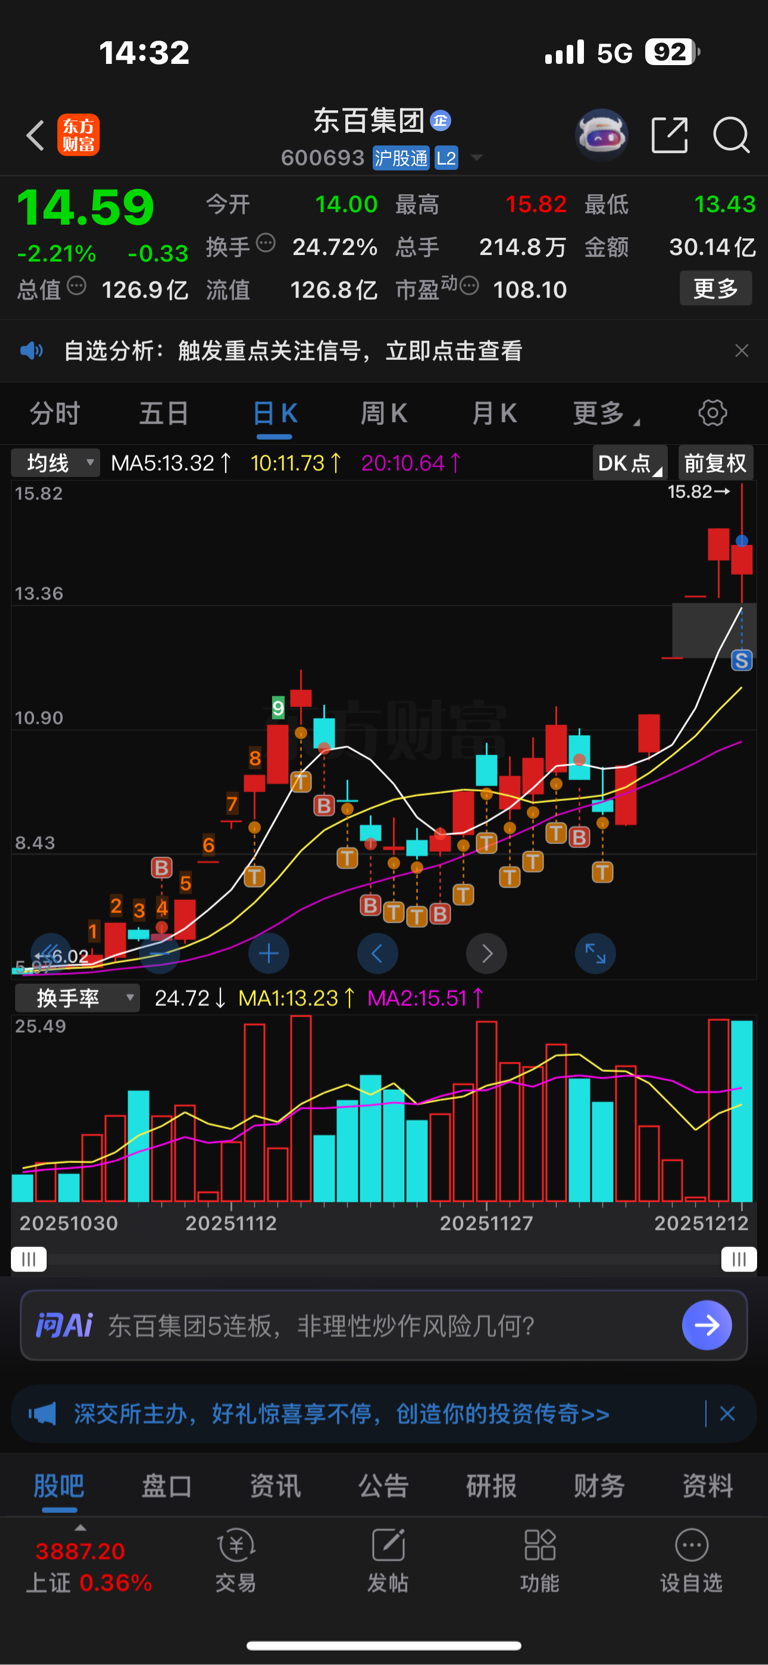Switch to 公告 tab
The height and width of the screenshot is (1665, 768).
(383, 1486)
